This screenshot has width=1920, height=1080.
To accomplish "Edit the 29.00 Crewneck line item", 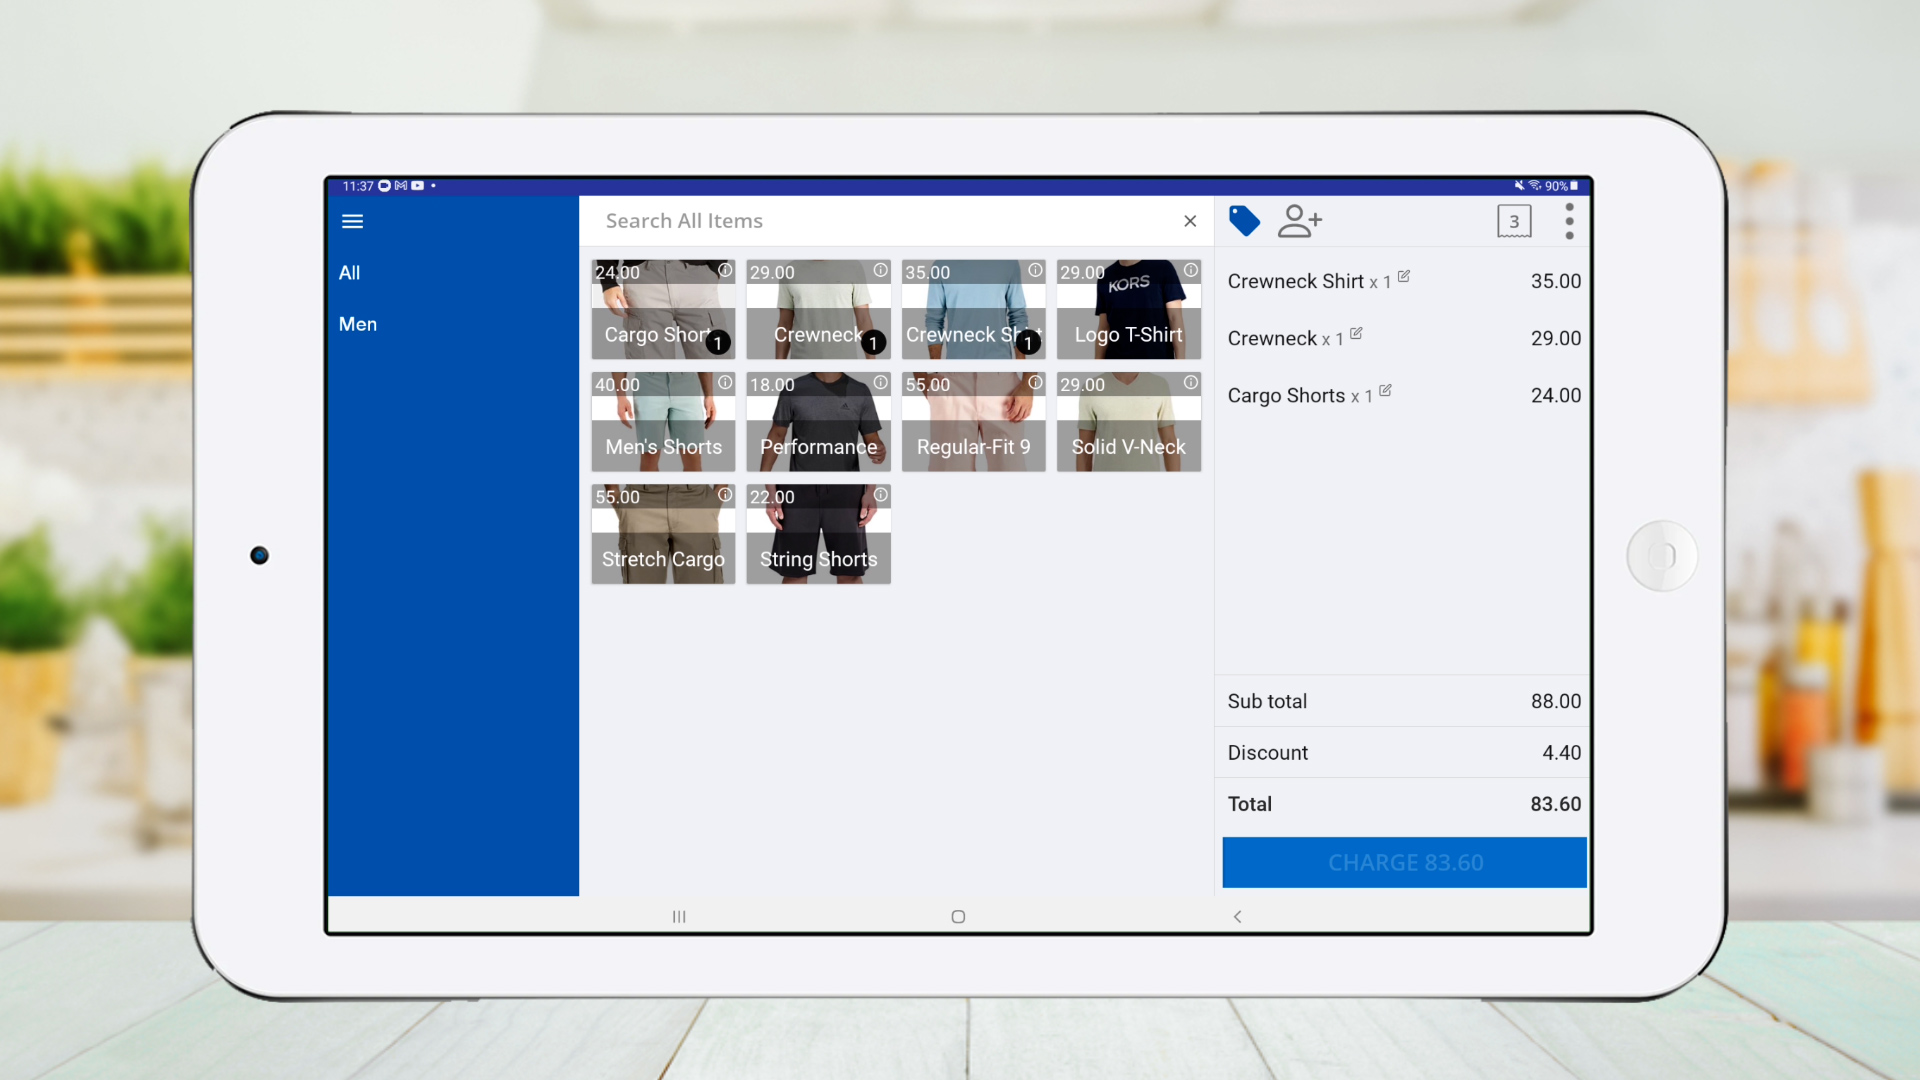I will 1356,334.
